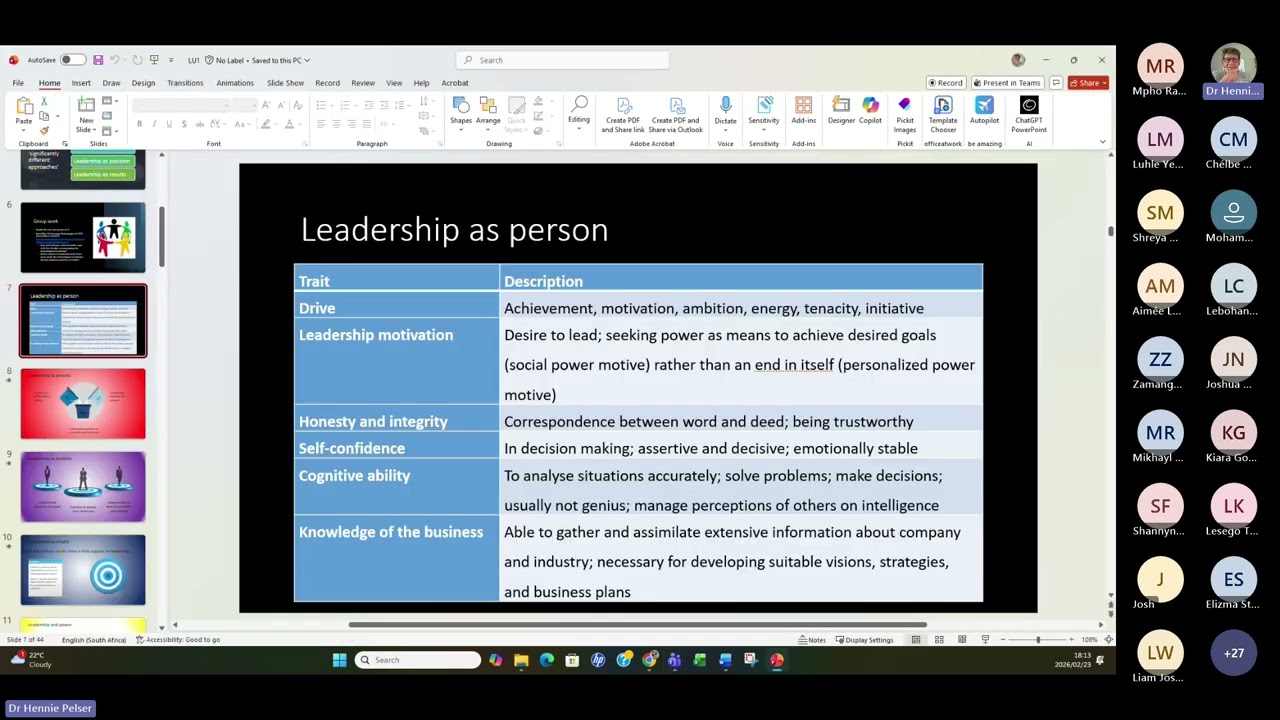Select the purple slide 9 thumbnail
1280x720 pixels.
(x=83, y=487)
